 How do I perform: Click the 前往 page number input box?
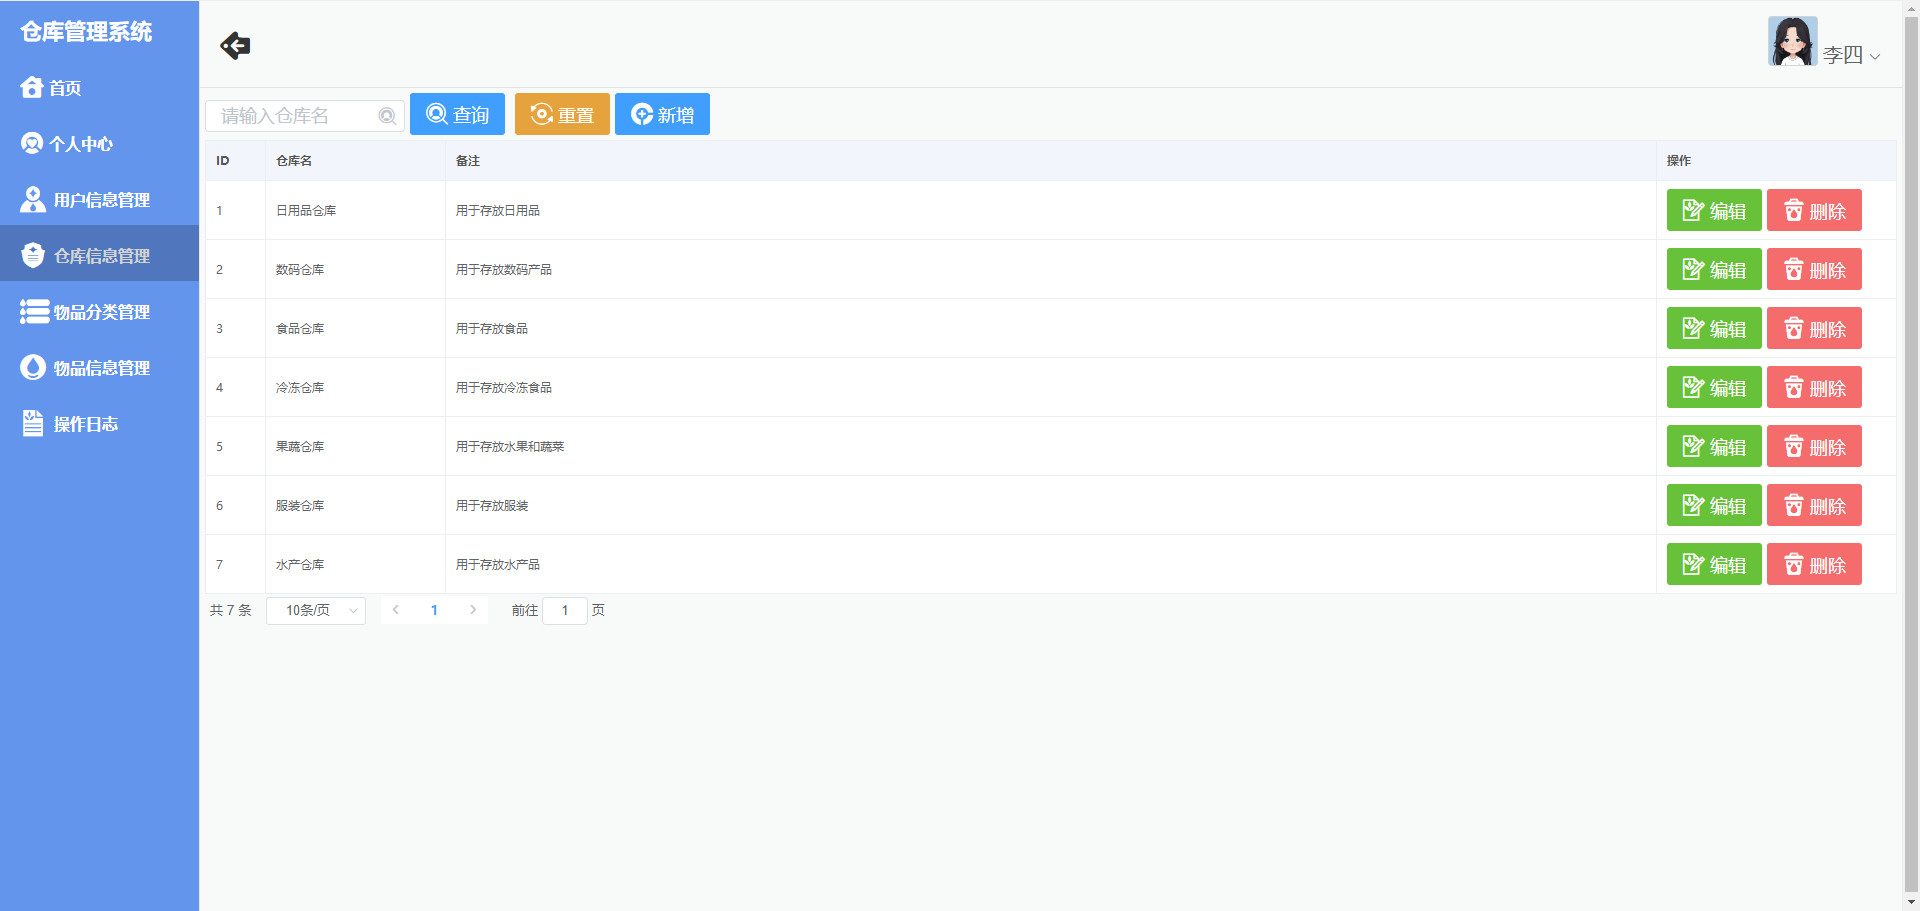click(x=565, y=611)
